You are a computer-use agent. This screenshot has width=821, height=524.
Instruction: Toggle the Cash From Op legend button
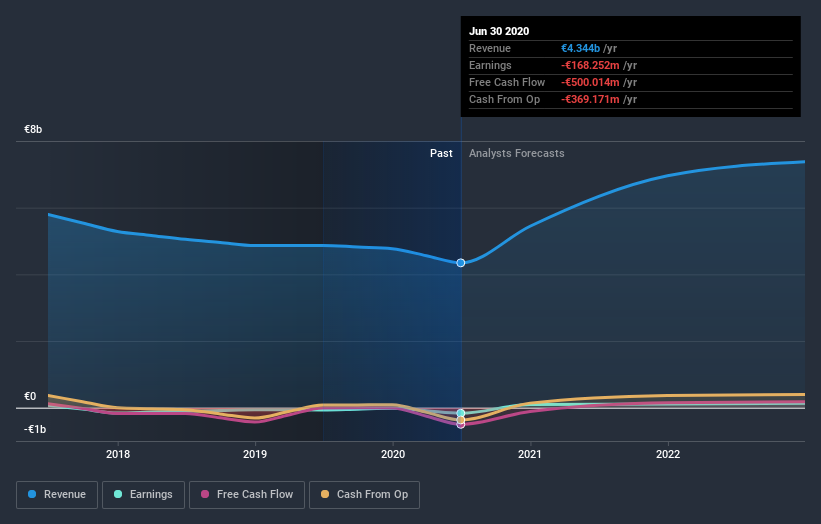(364, 495)
